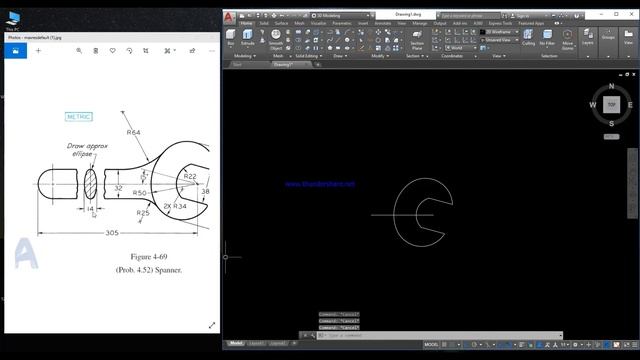Viewport: 640px width, 360px height.
Task: Open Photos collection view icon
Action: click(16, 51)
